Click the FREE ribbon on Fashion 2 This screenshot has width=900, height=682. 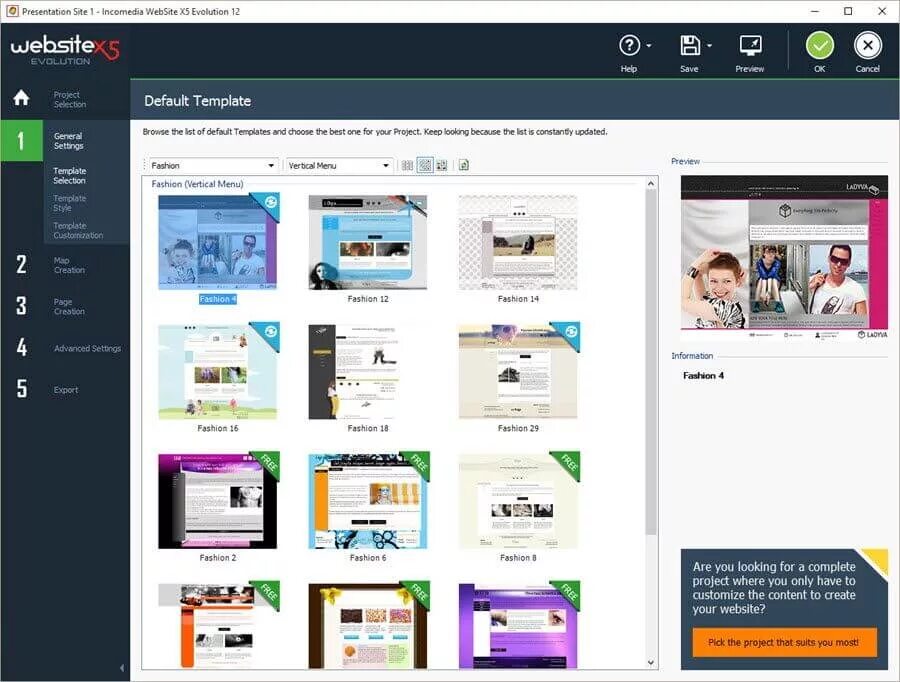point(269,463)
